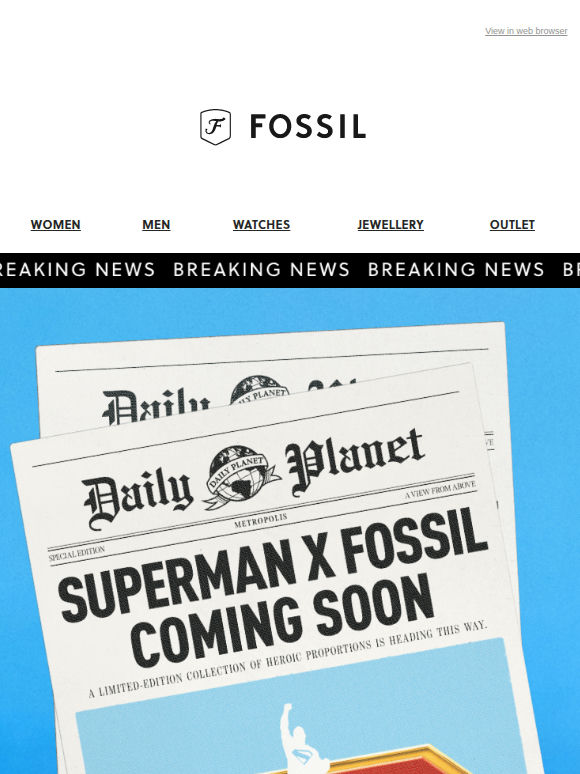The height and width of the screenshot is (774, 580).
Task: Go to the MEN category
Action: coord(156,225)
